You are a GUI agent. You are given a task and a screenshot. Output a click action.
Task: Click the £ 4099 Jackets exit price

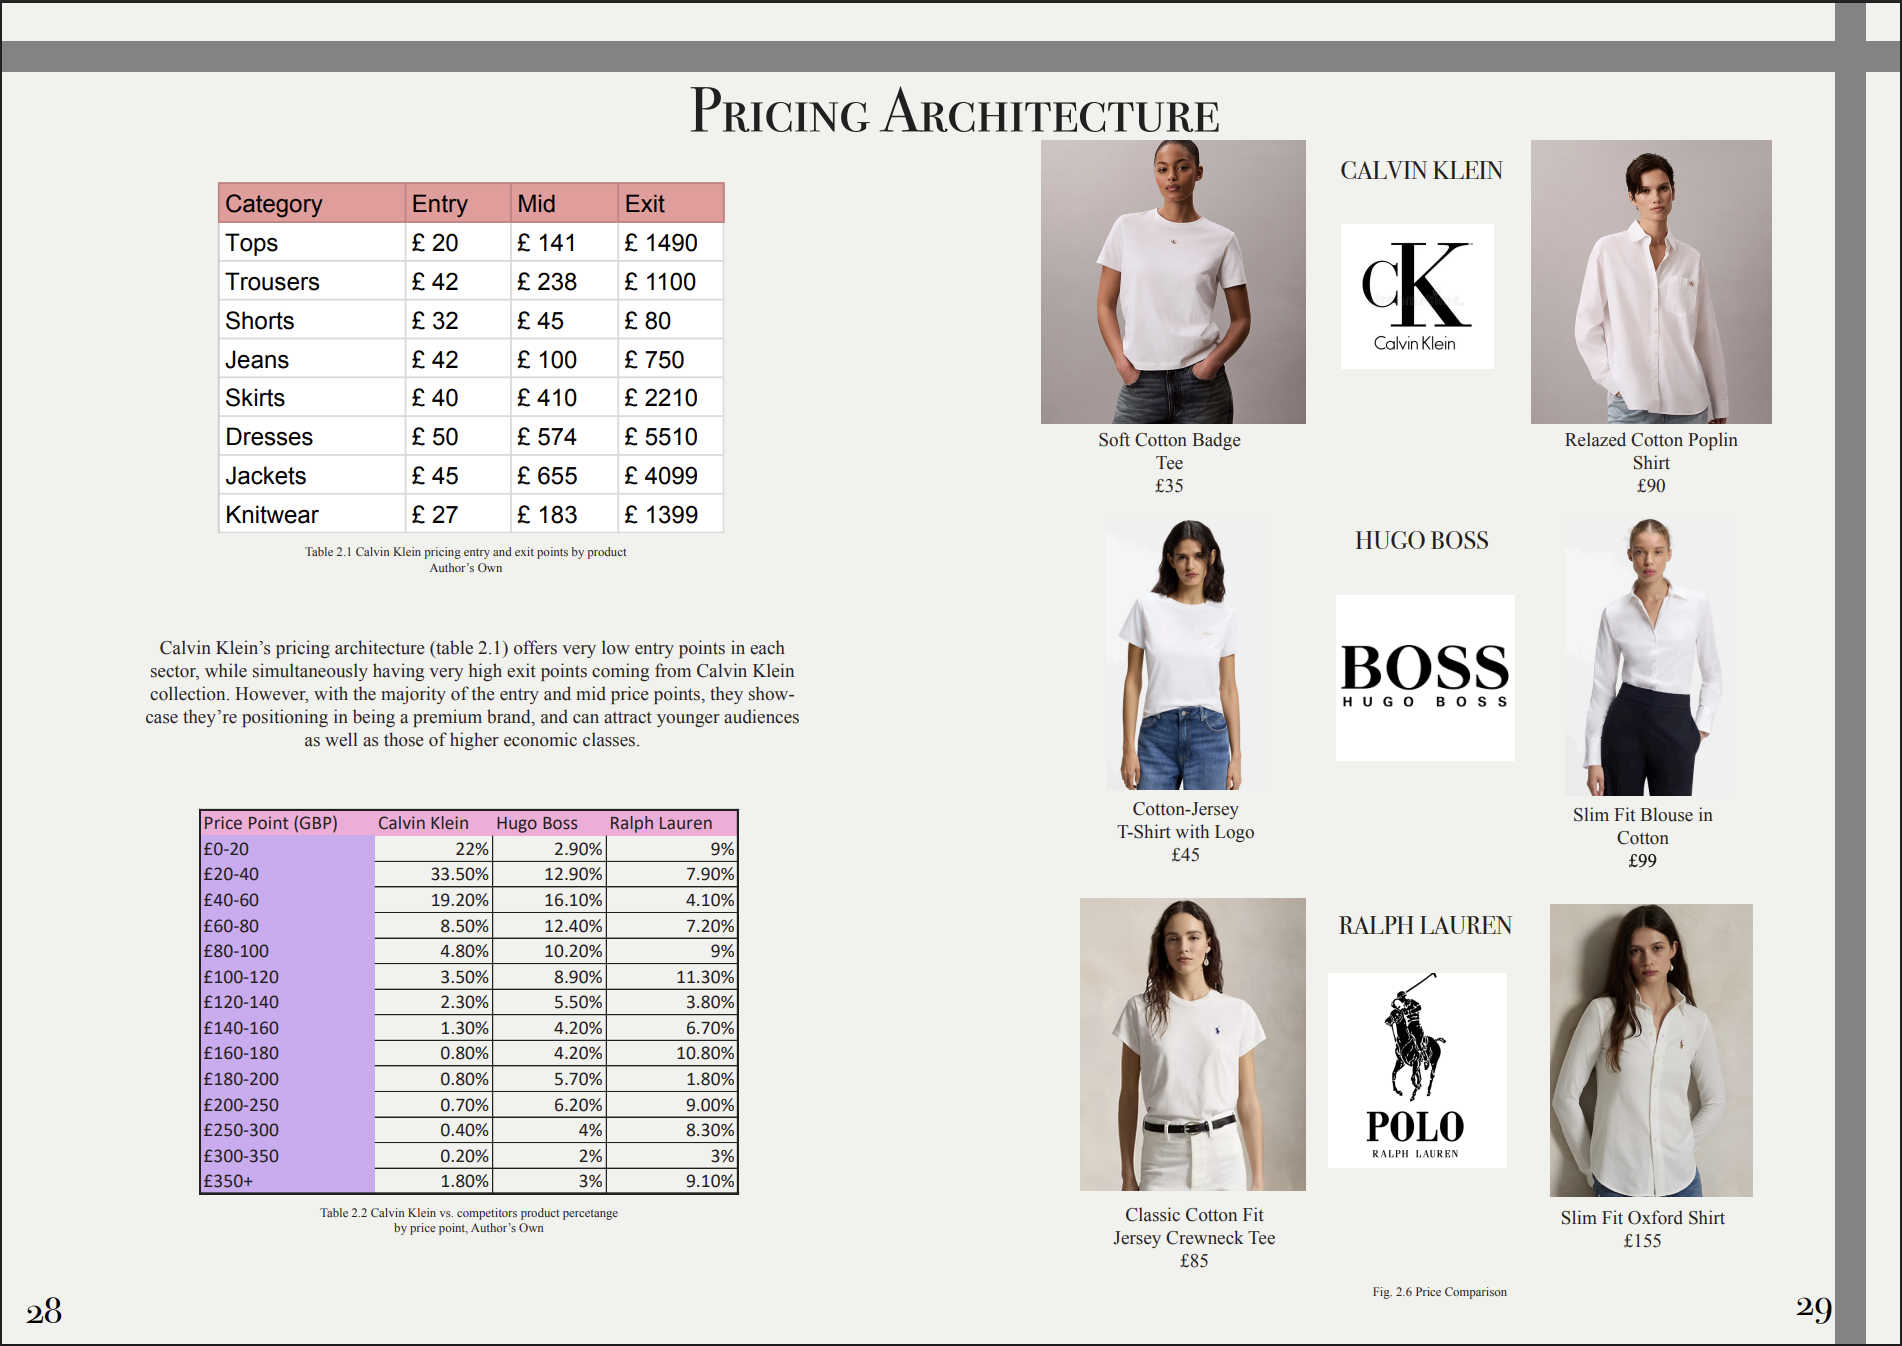click(x=661, y=476)
